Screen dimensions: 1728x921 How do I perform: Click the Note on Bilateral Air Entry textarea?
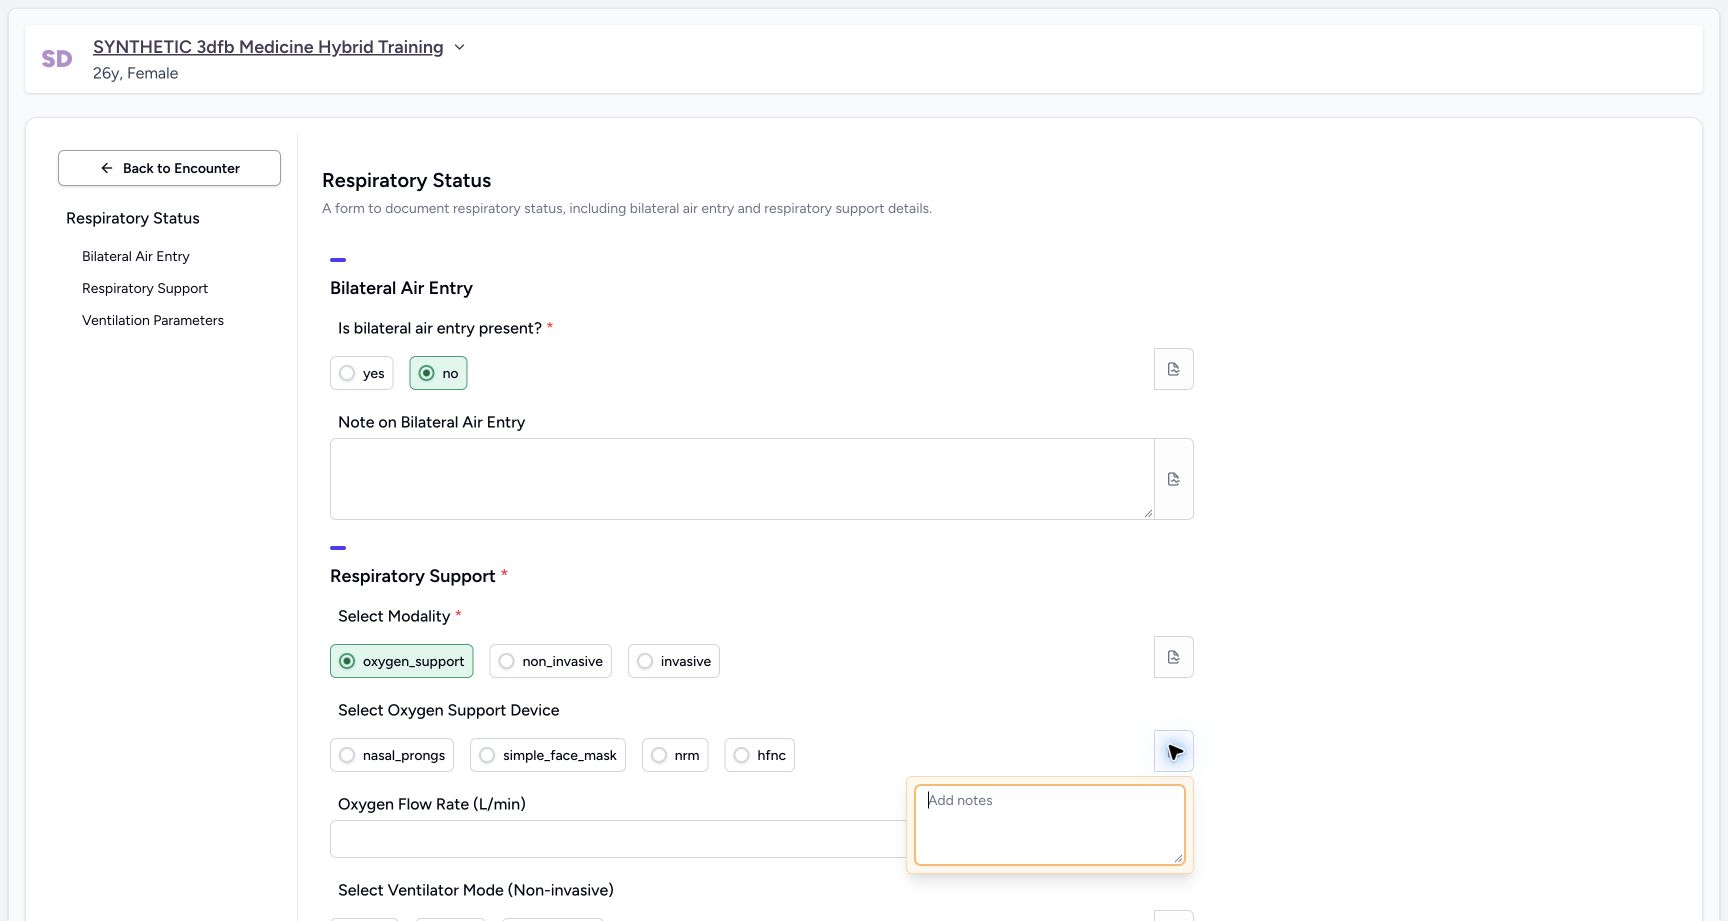point(742,479)
